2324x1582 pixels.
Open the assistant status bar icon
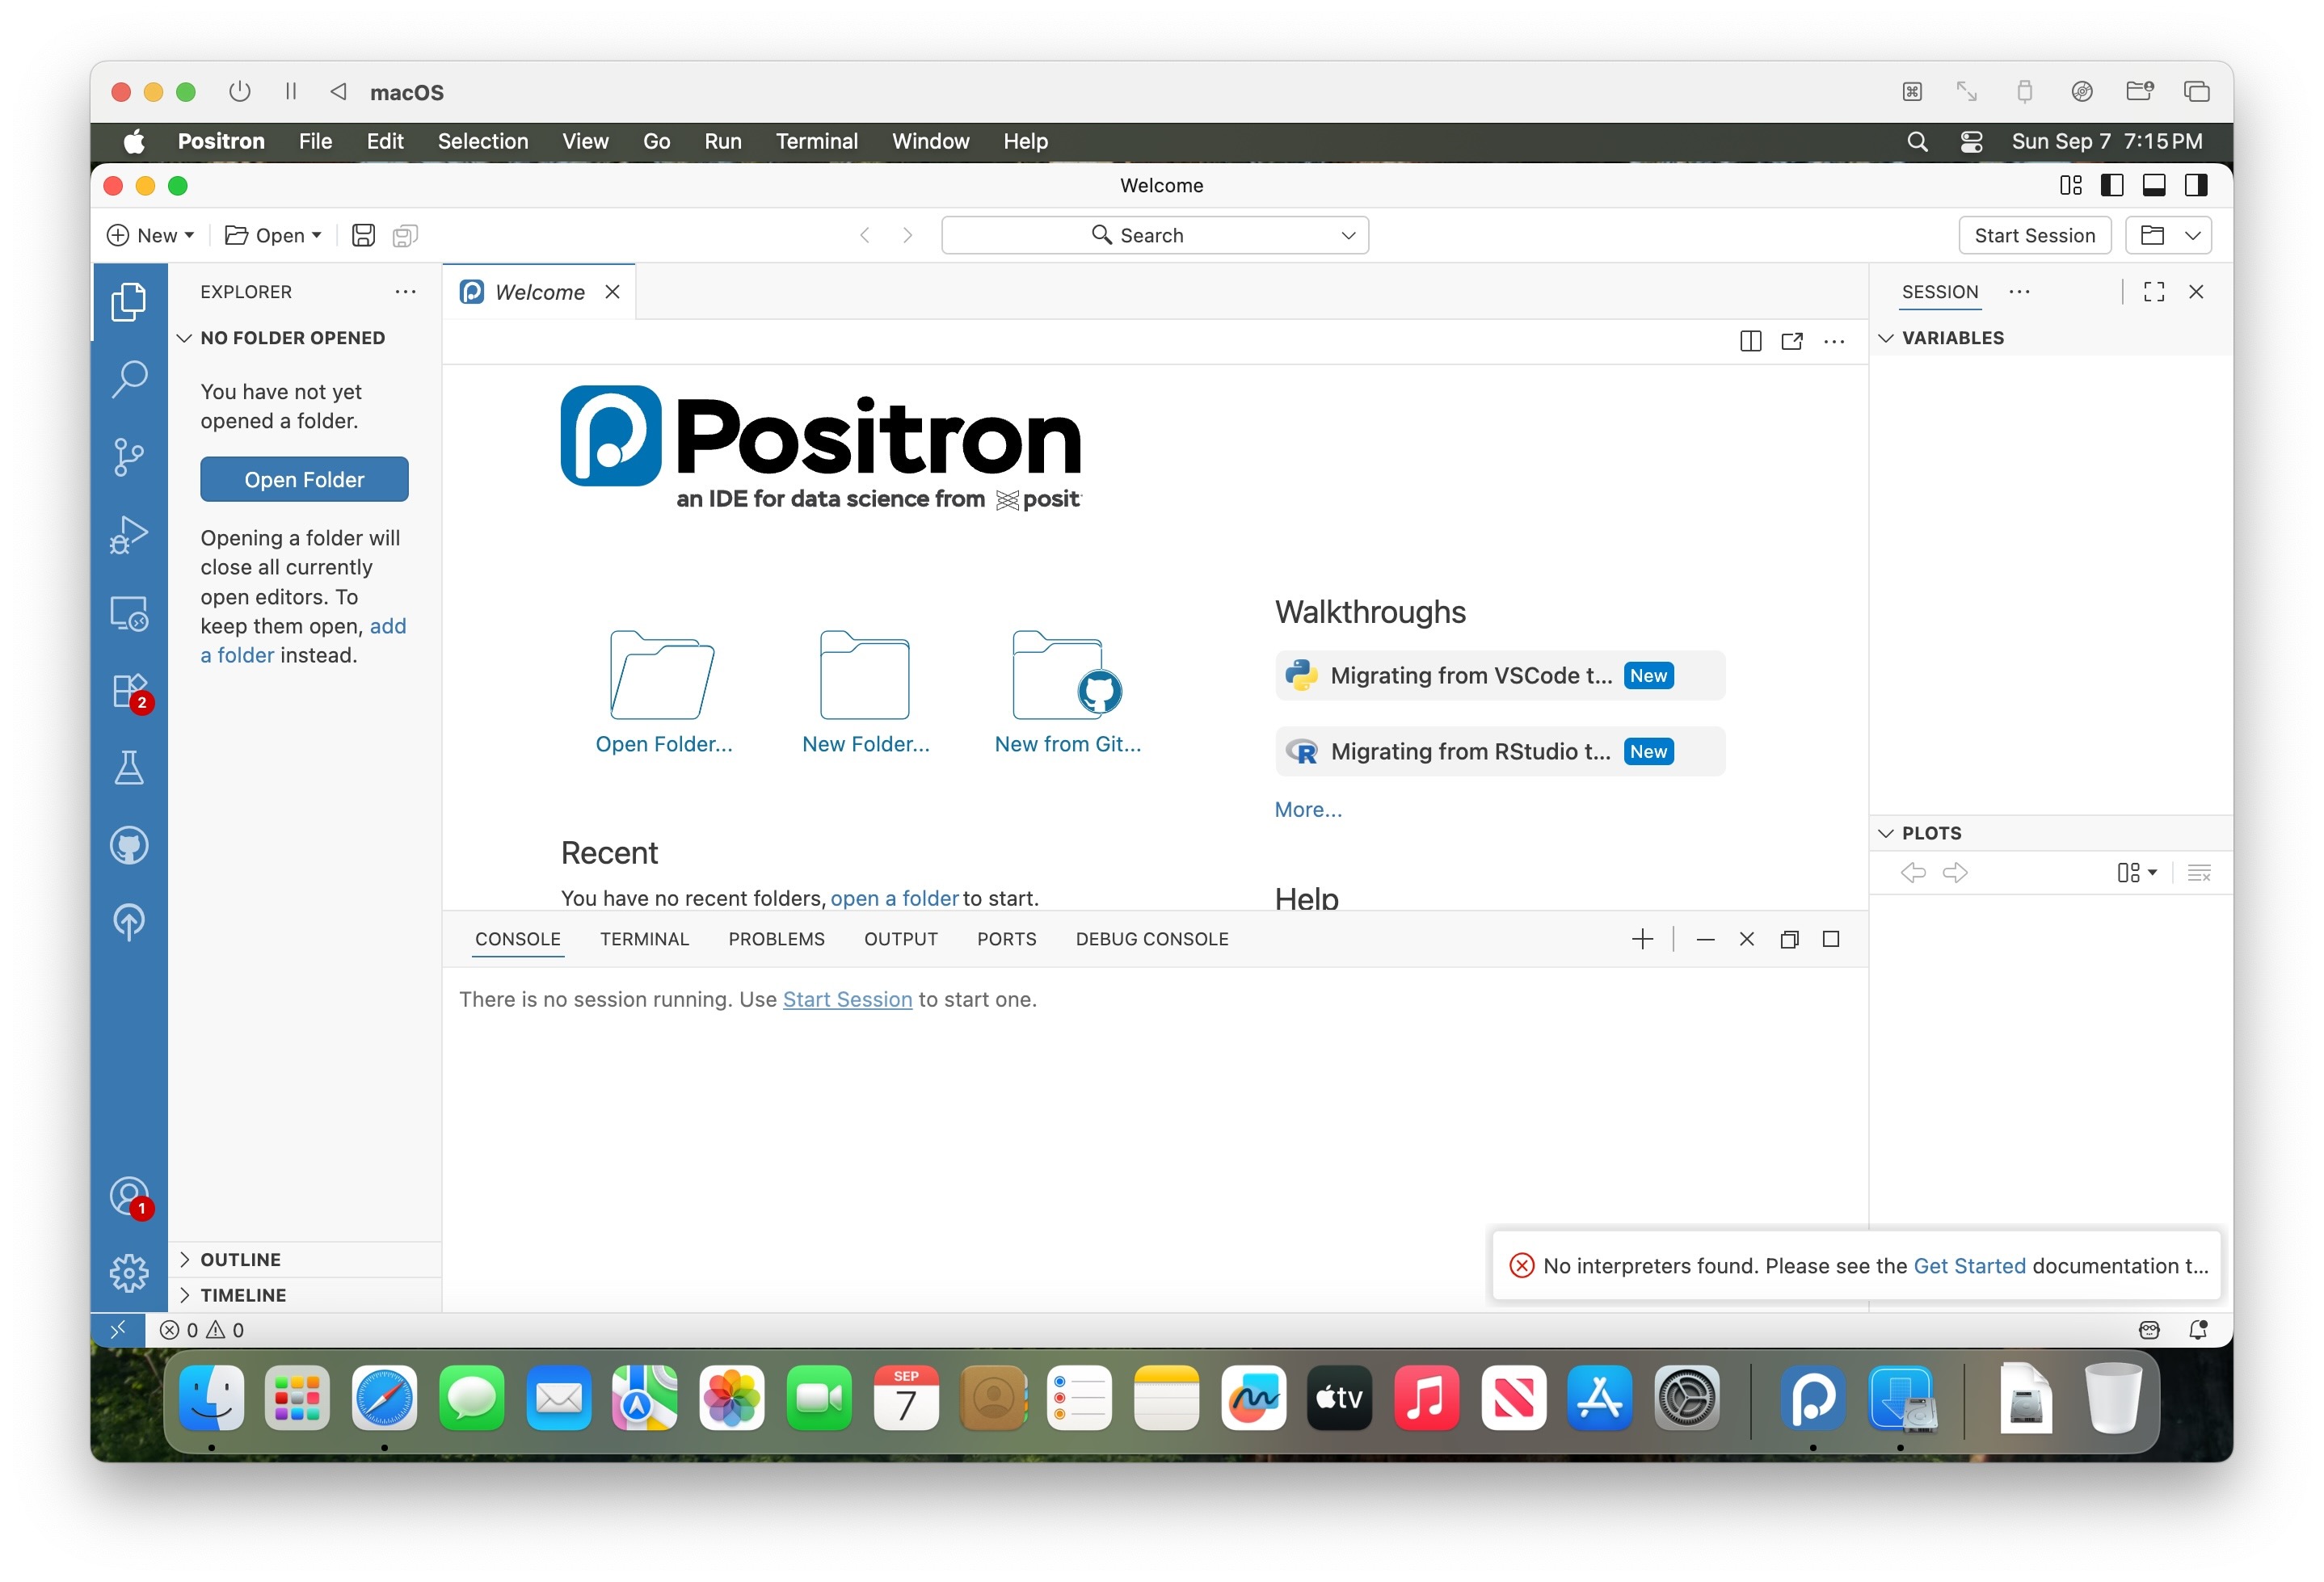pyautogui.click(x=2149, y=1329)
